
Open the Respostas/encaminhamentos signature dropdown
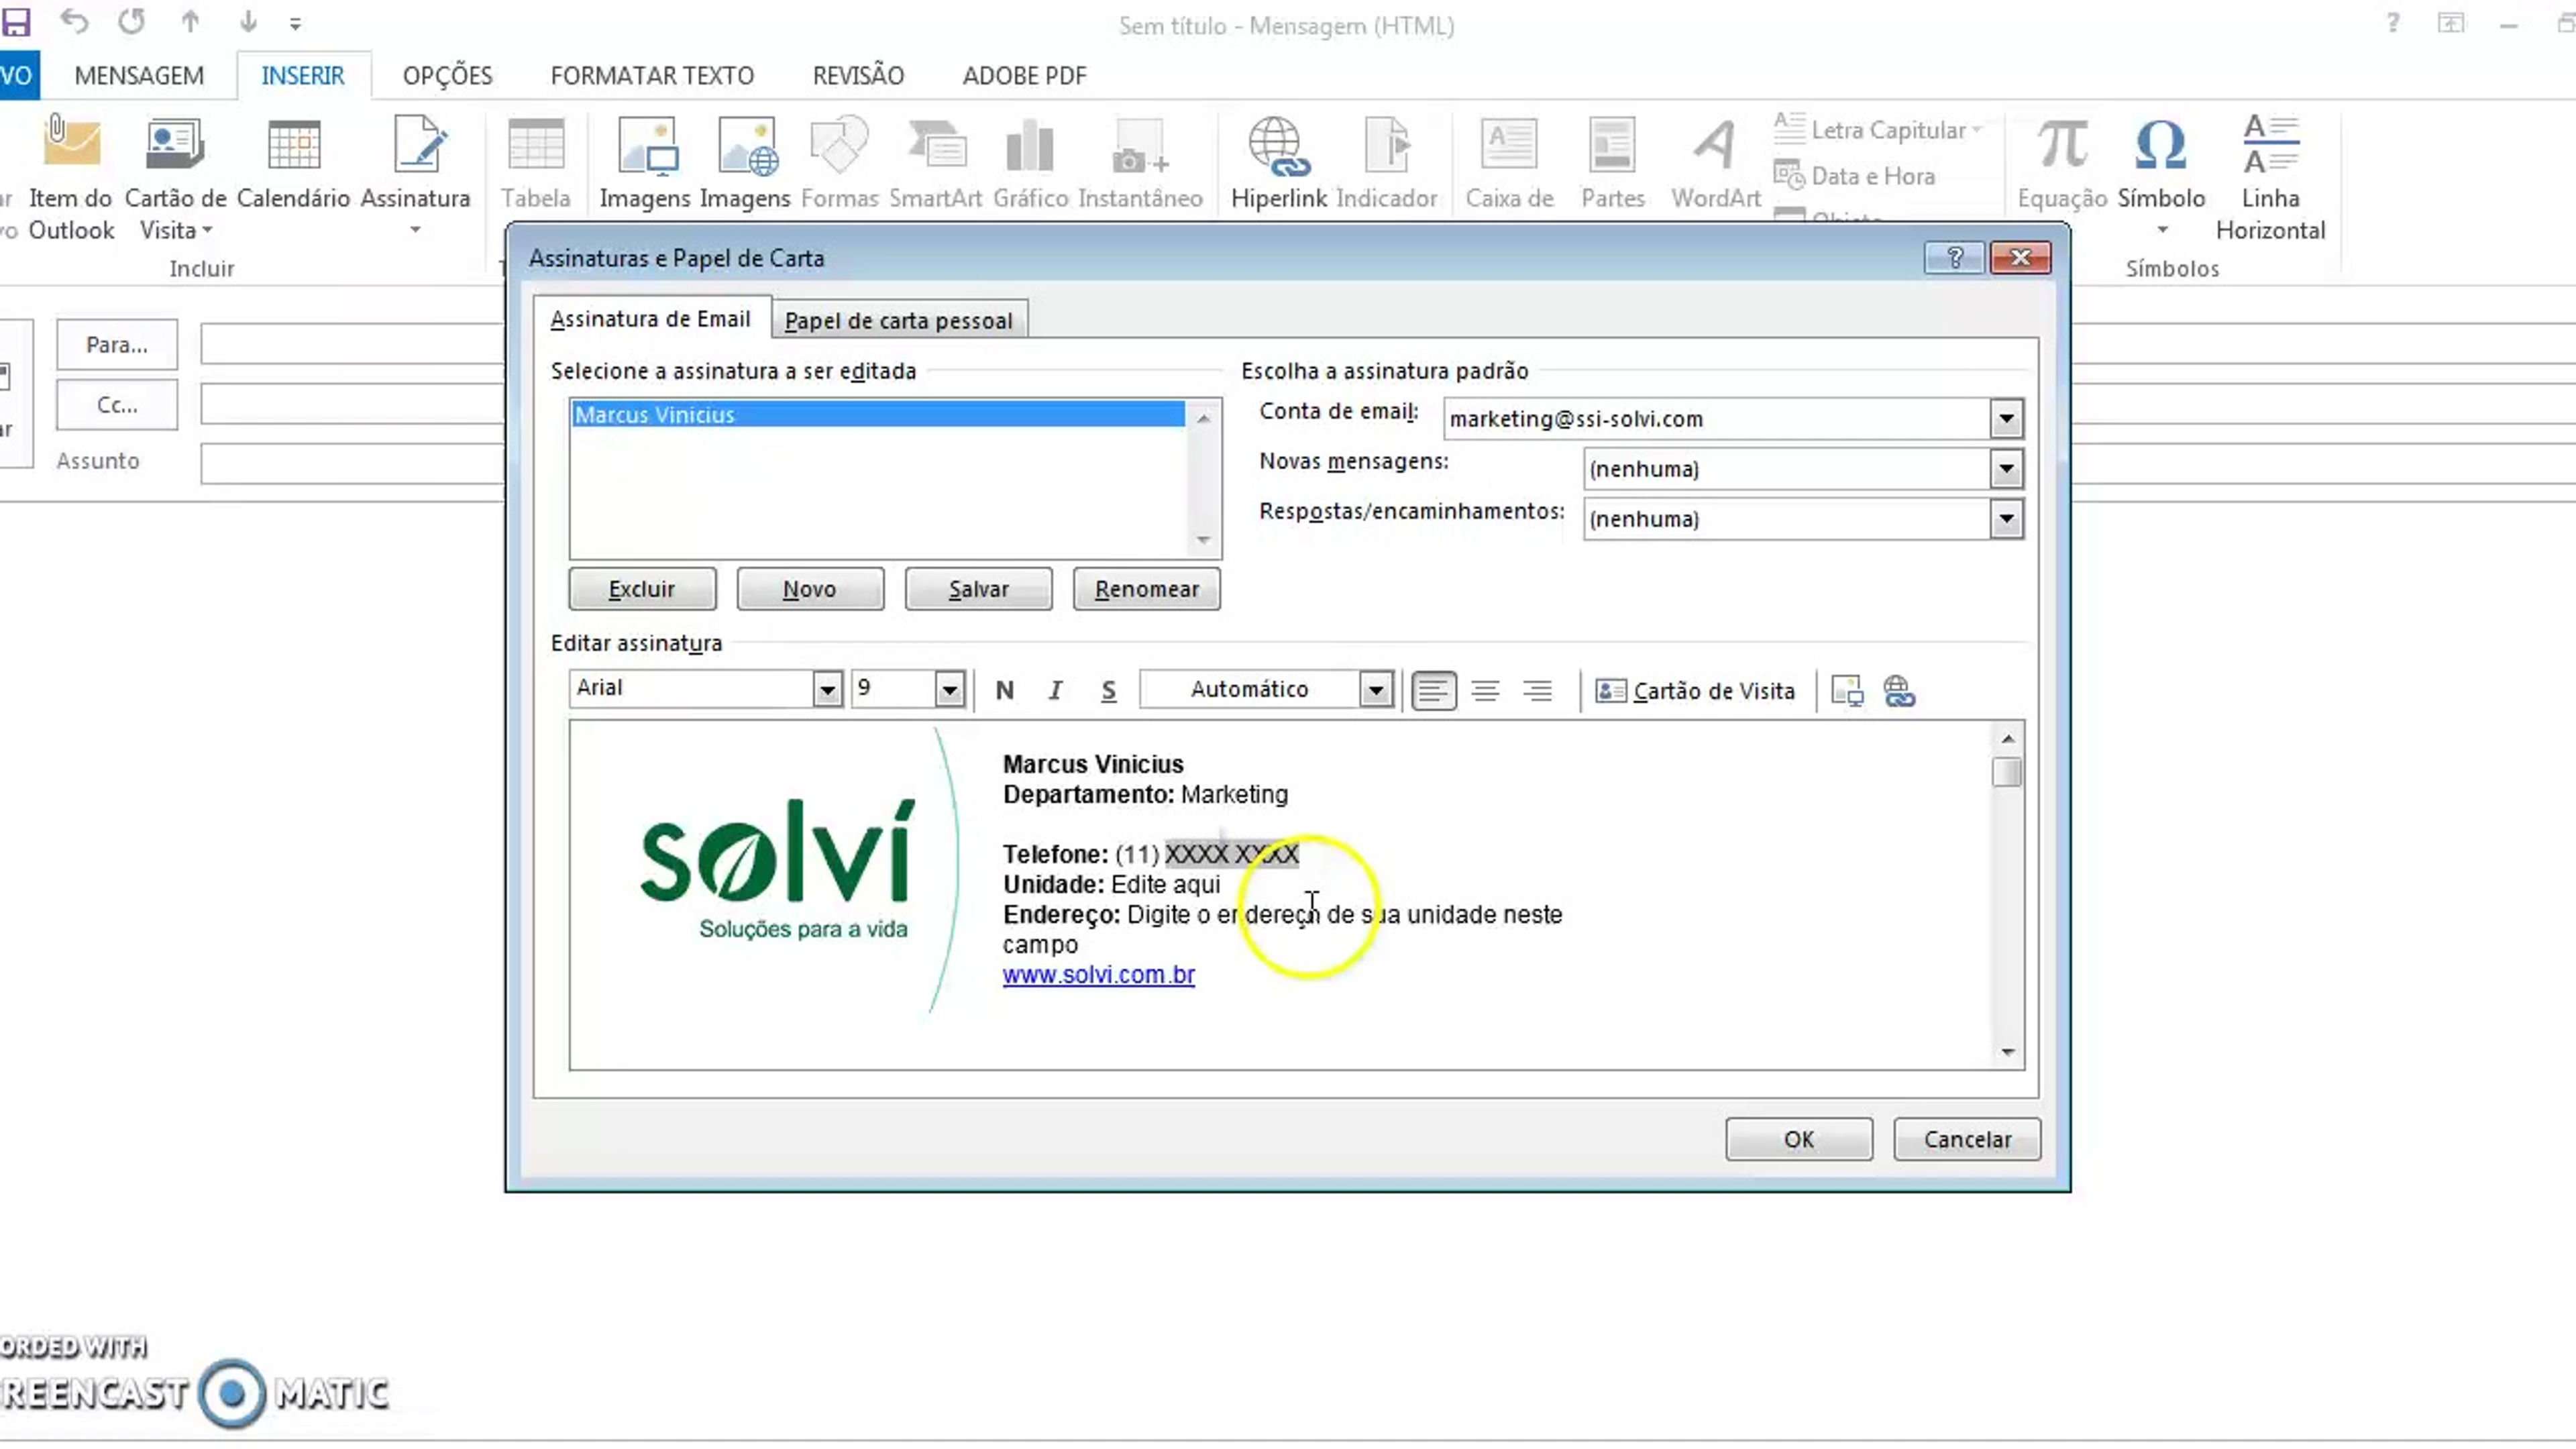pyautogui.click(x=2006, y=519)
